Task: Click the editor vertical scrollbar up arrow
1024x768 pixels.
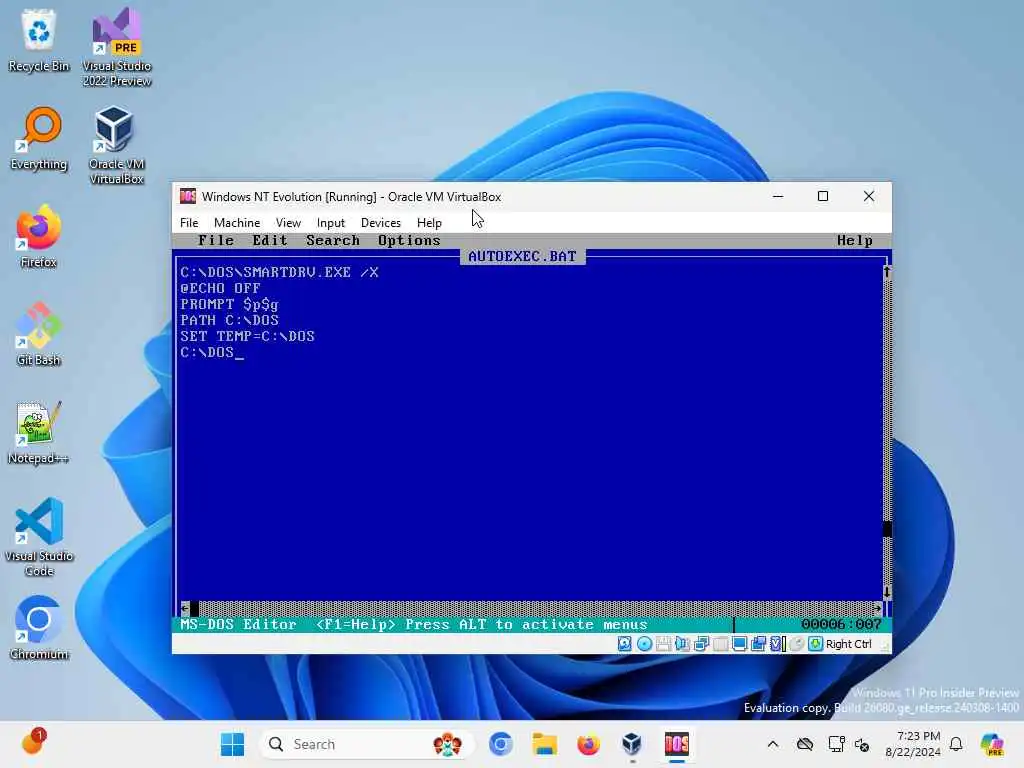Action: (x=887, y=272)
